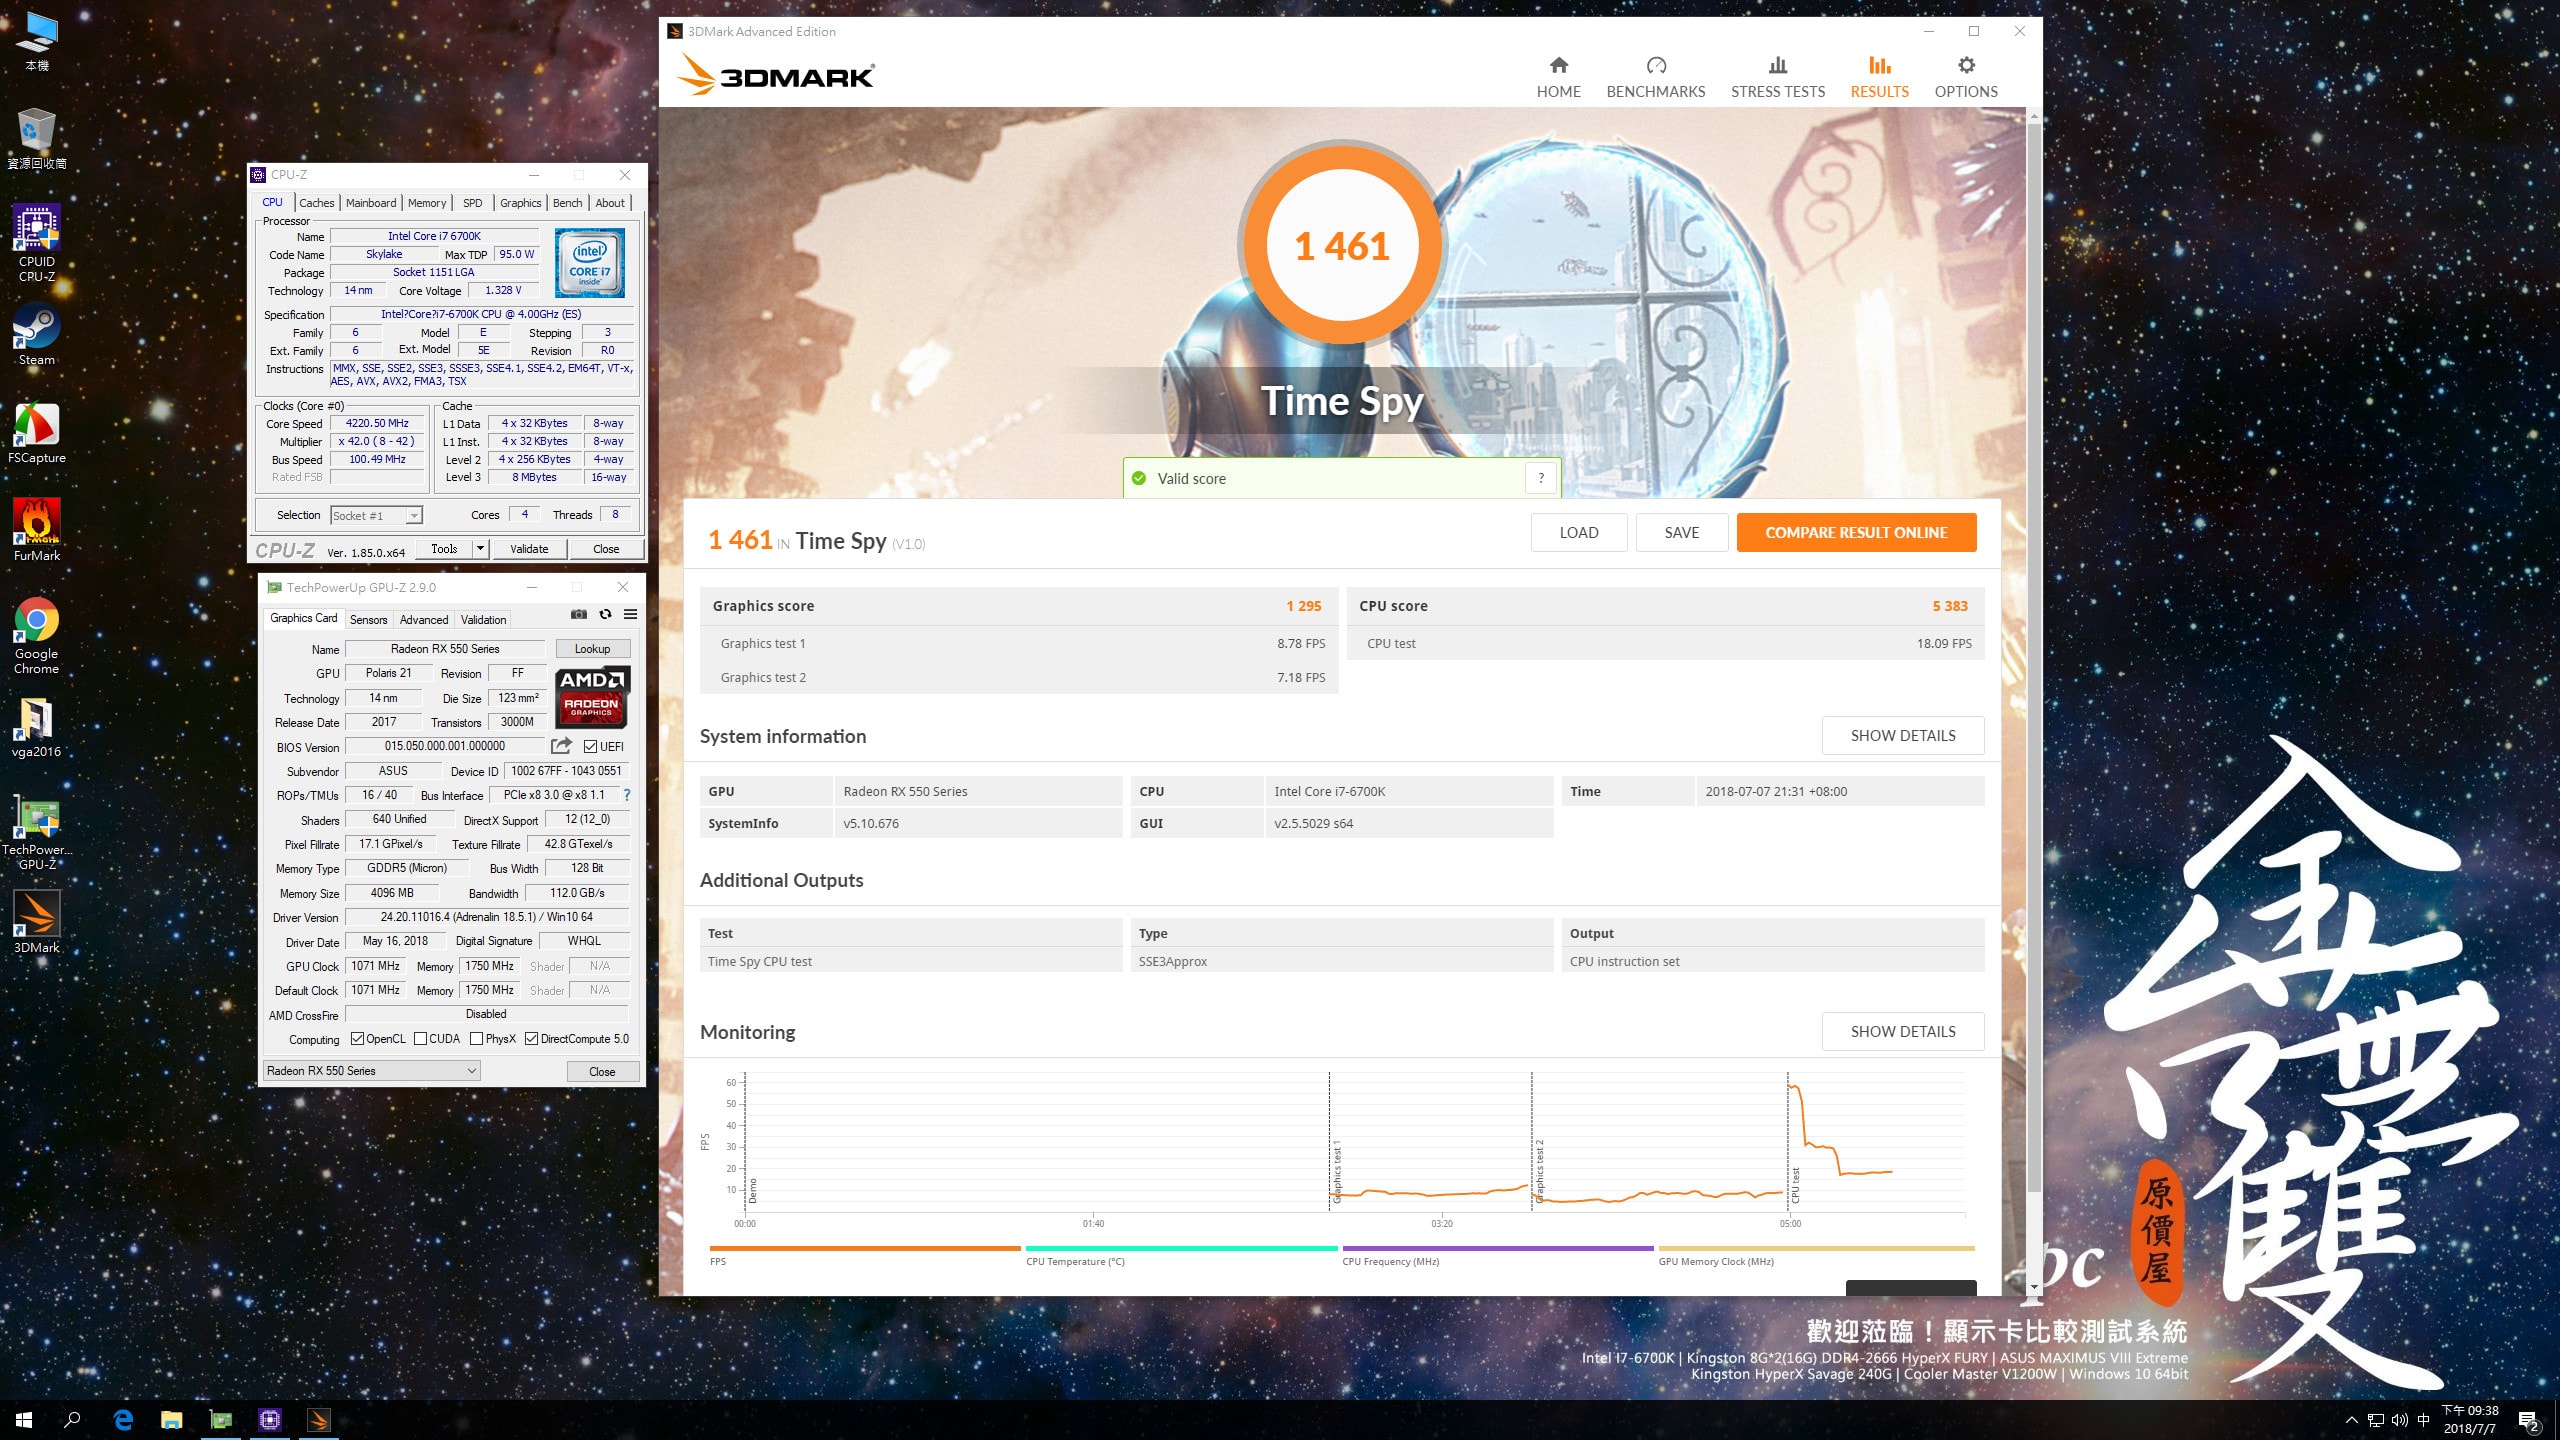The height and width of the screenshot is (1440, 2560).
Task: Open the Google Chrome desktop shortcut
Action: (x=37, y=636)
